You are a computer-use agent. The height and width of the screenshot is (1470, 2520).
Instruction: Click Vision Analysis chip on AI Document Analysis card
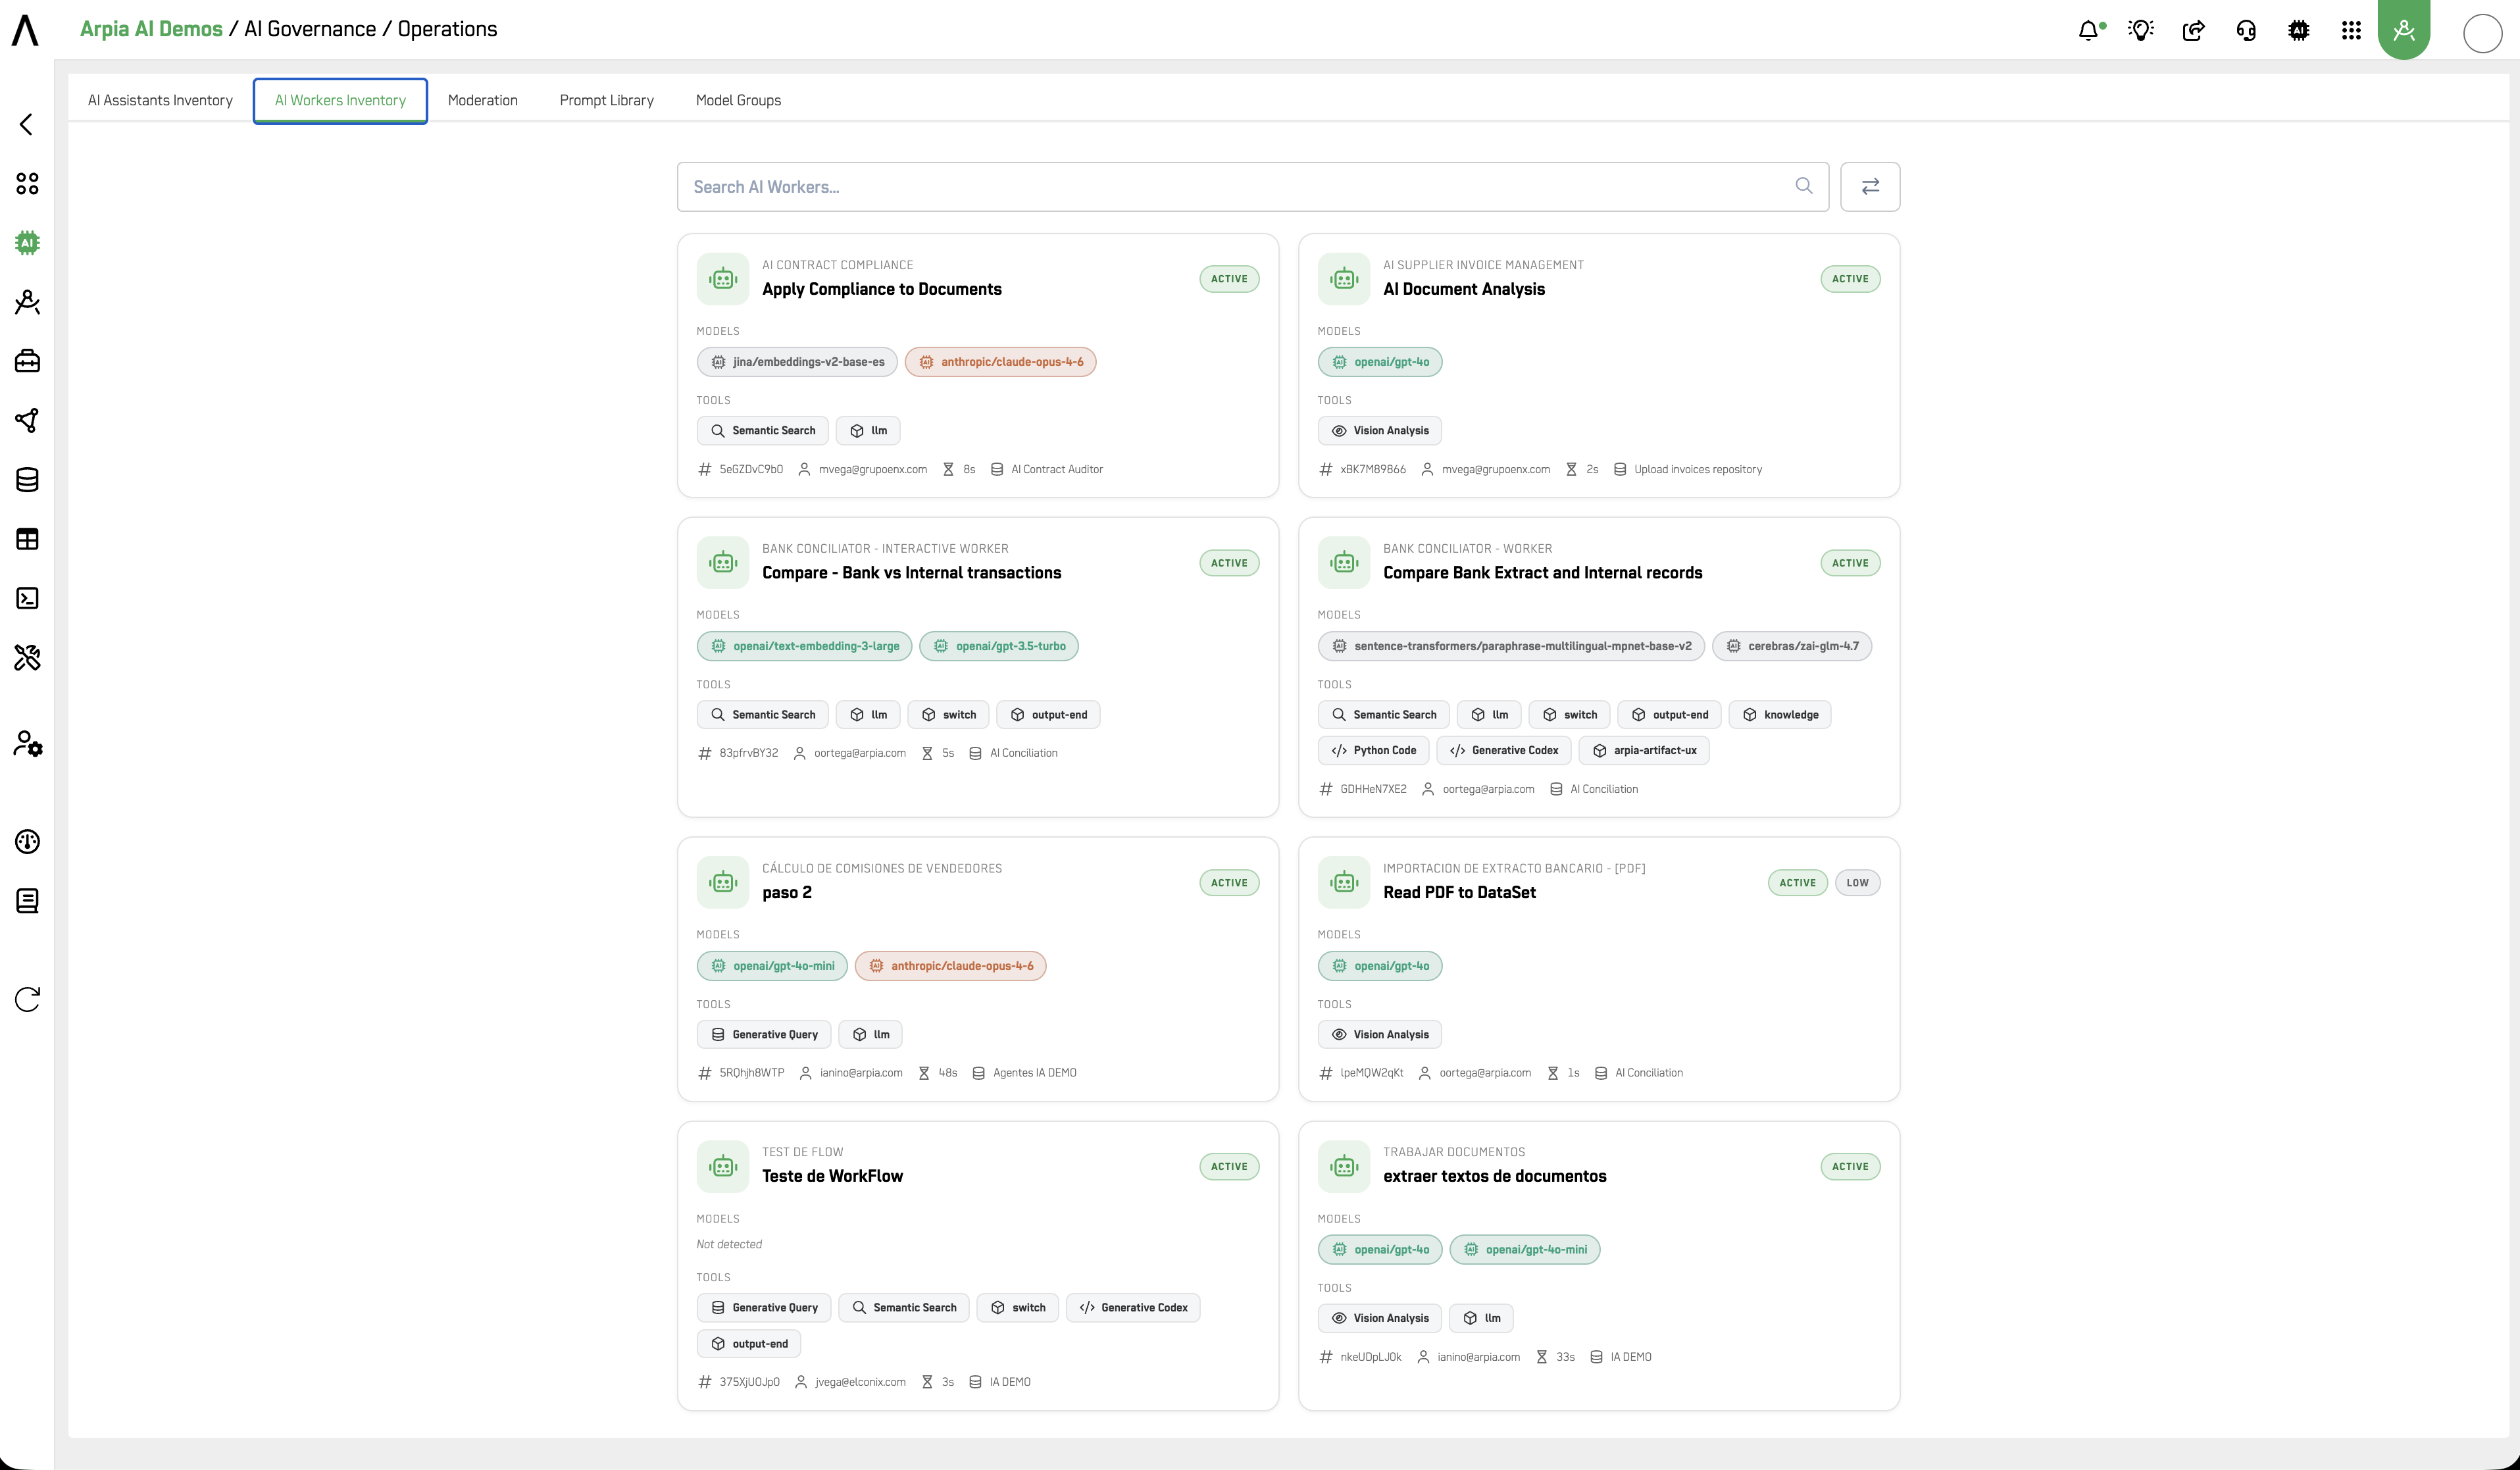(1379, 430)
